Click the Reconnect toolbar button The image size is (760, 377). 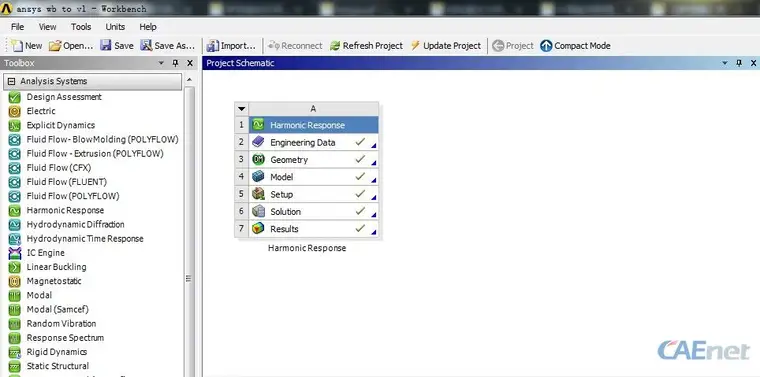[295, 46]
